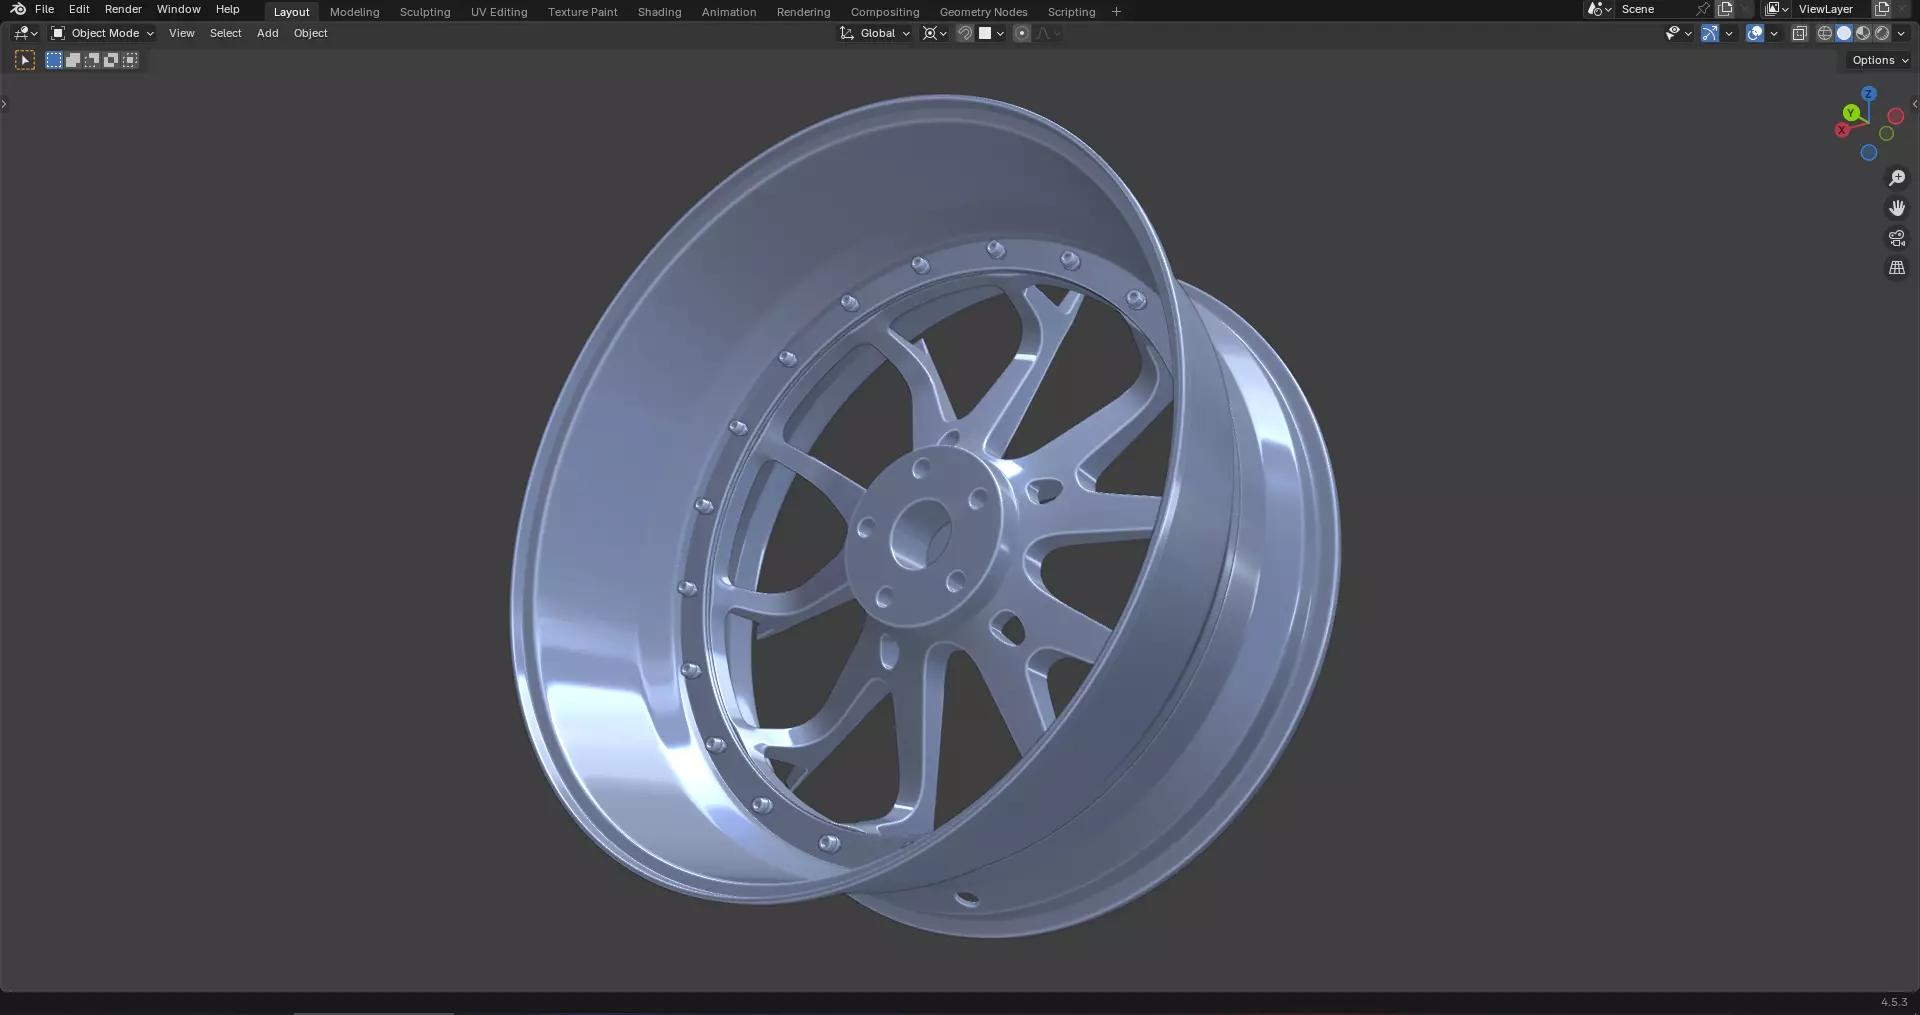Open the Window menu
This screenshot has width=1920, height=1015.
[178, 9]
